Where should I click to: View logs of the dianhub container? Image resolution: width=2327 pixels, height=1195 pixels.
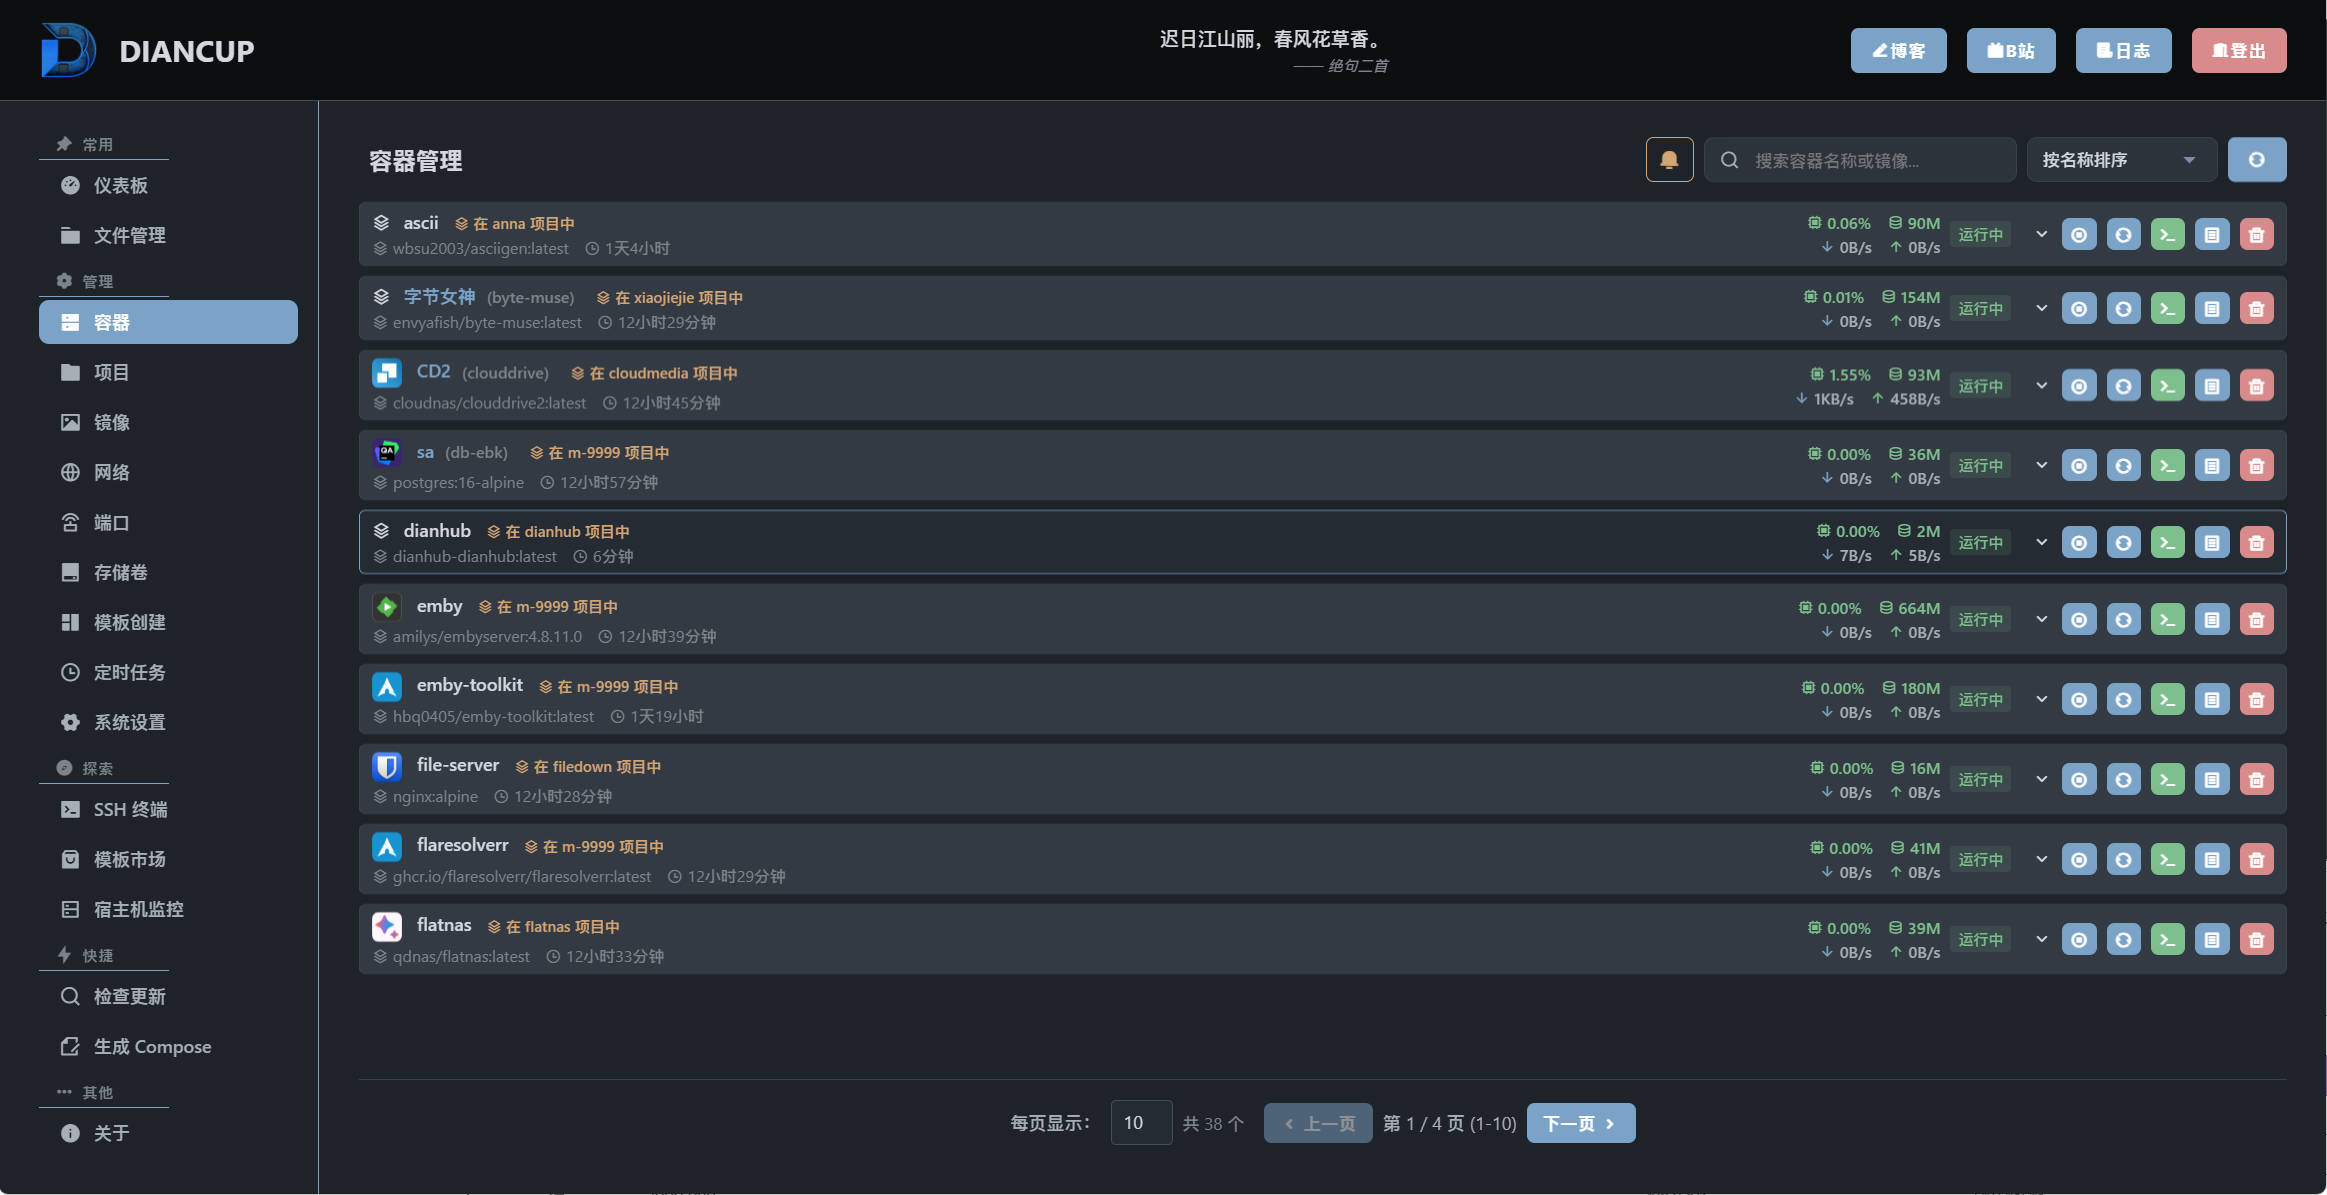point(2212,543)
